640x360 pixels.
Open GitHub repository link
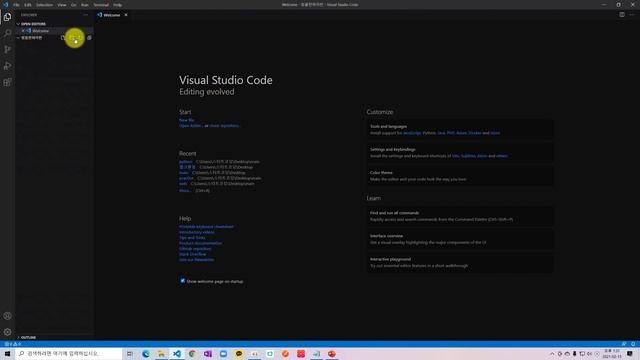click(x=195, y=249)
